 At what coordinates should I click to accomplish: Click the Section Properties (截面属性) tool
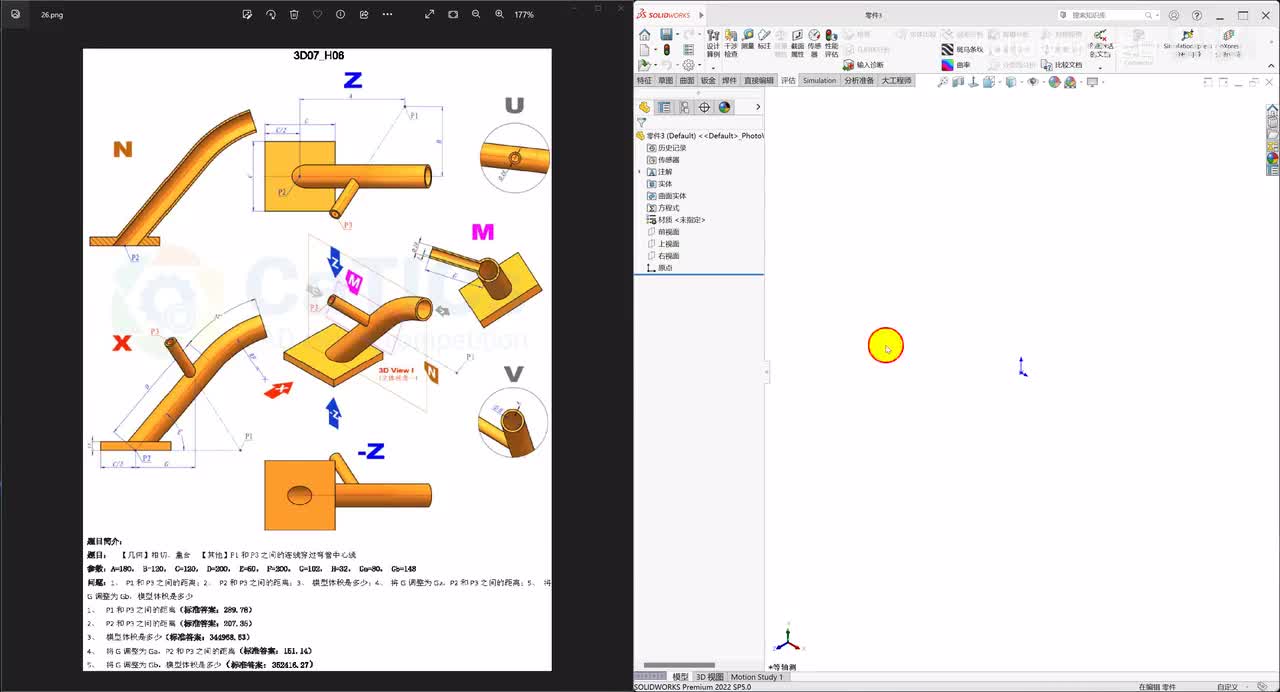(x=797, y=43)
